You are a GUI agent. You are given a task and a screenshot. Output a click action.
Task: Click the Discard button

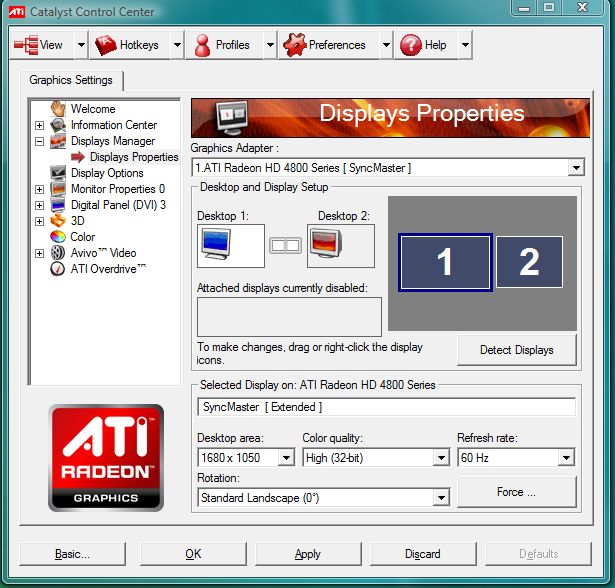423,554
